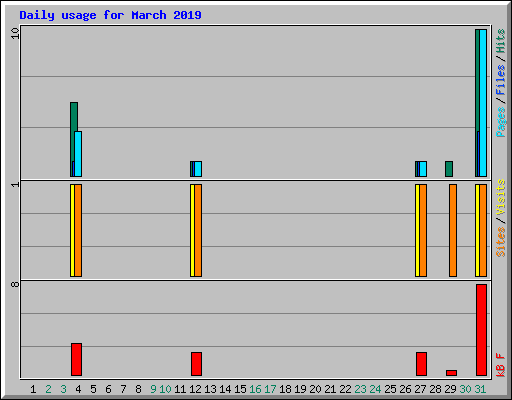Screen dimensions: 512x400
Task: Click the cyan 'Pages' legend label
Action: tap(500, 122)
